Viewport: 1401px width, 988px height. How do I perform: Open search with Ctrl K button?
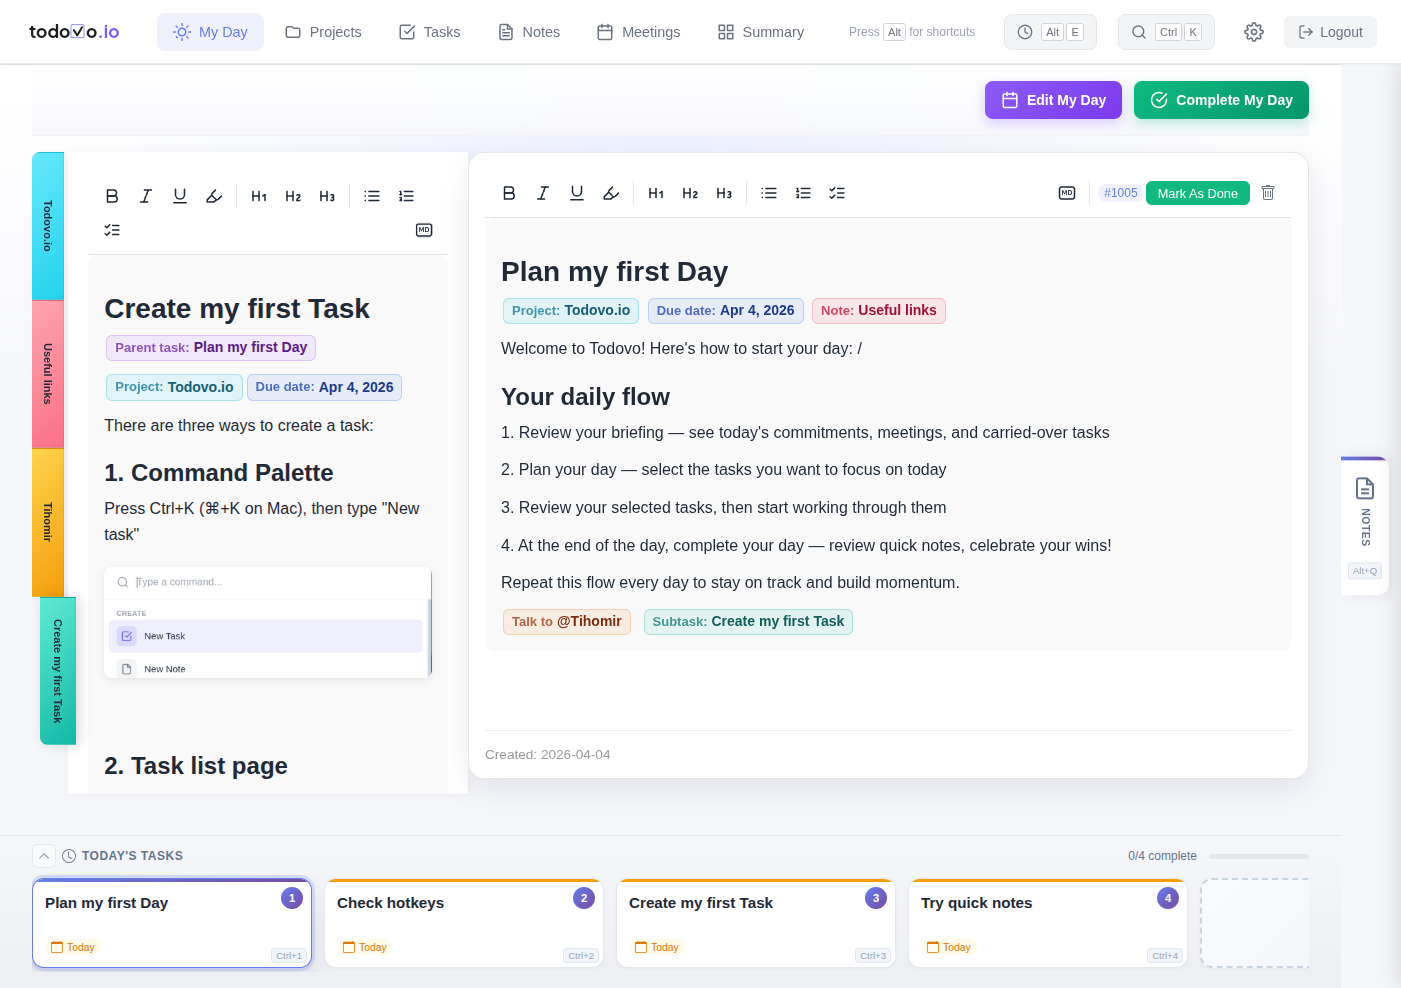1166,32
